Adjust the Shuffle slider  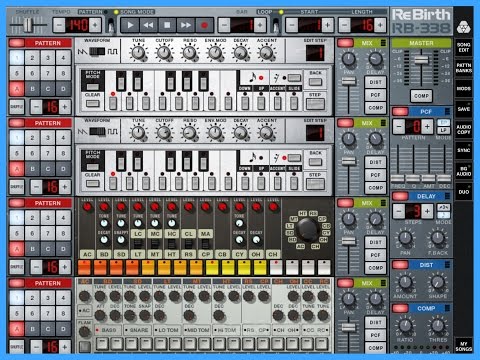click(x=28, y=25)
